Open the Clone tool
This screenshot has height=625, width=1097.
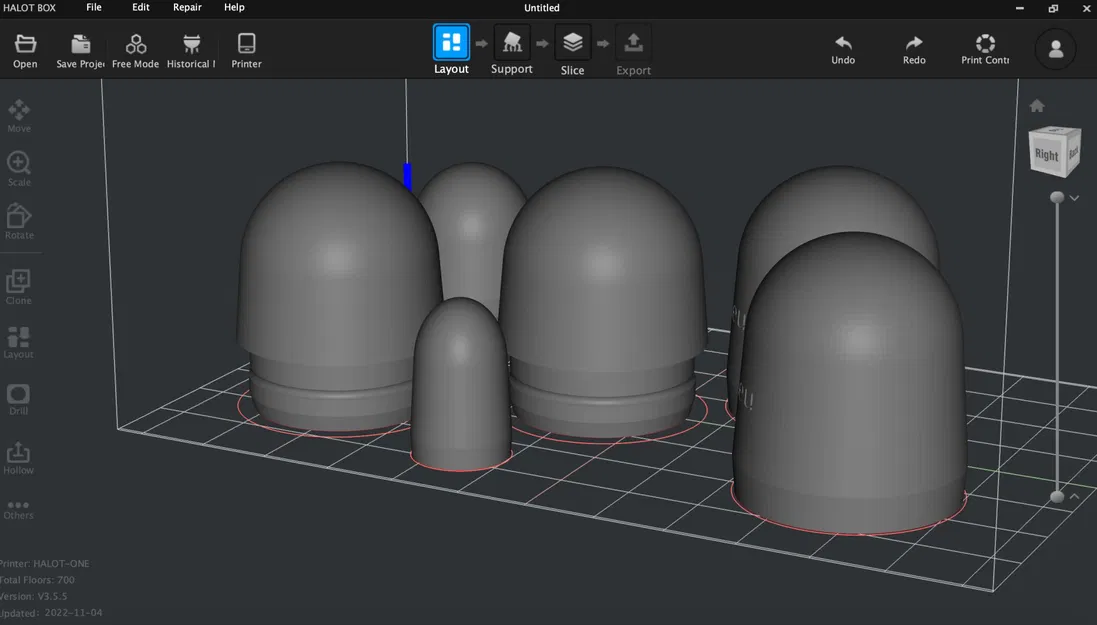point(18,278)
